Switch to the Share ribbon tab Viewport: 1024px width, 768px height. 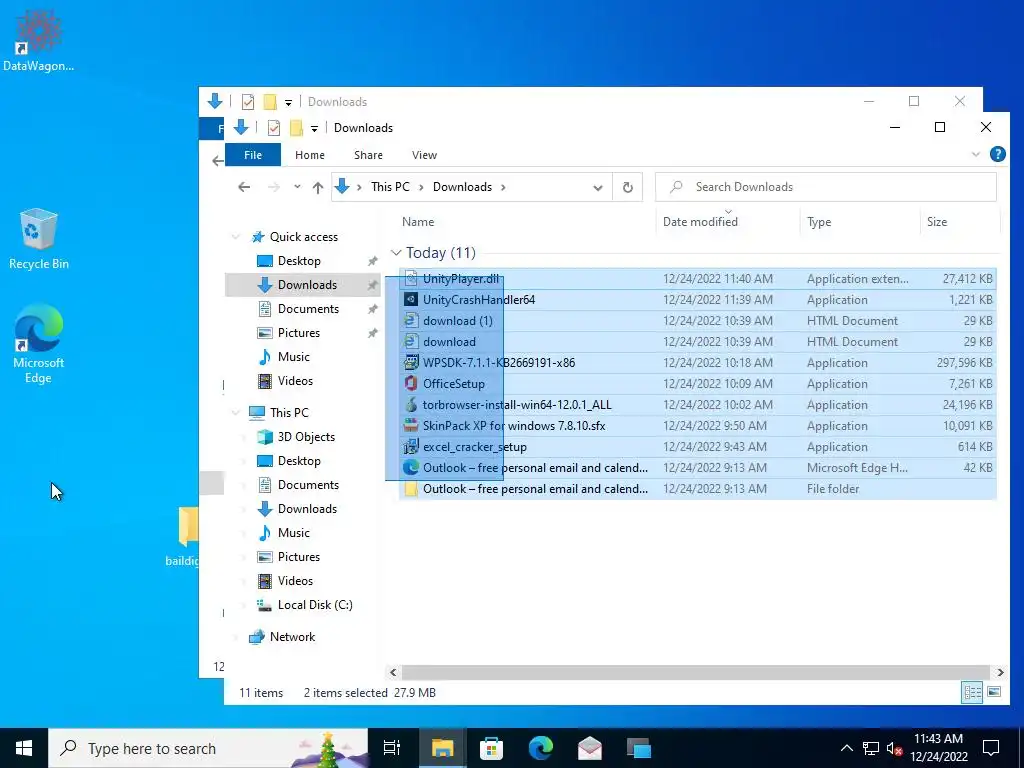[368, 155]
